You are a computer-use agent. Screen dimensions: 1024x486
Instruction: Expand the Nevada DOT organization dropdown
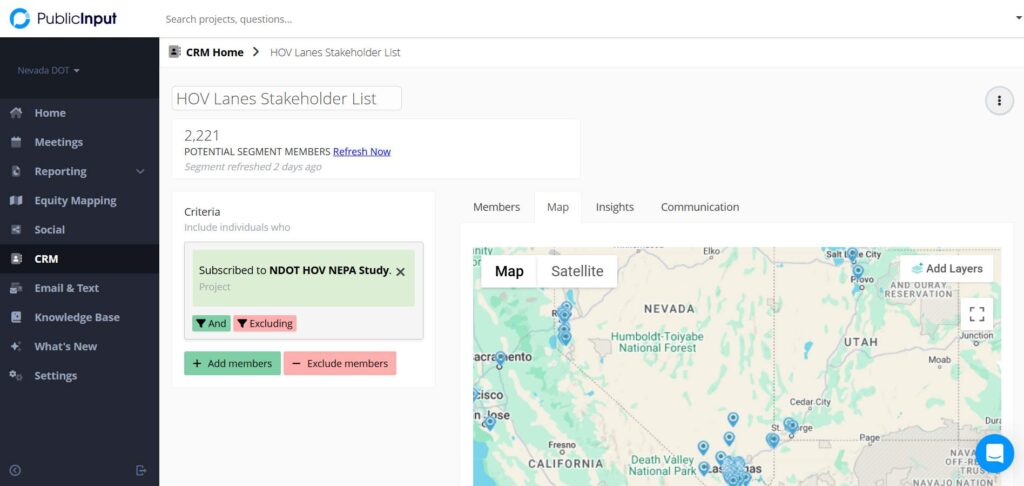click(49, 71)
